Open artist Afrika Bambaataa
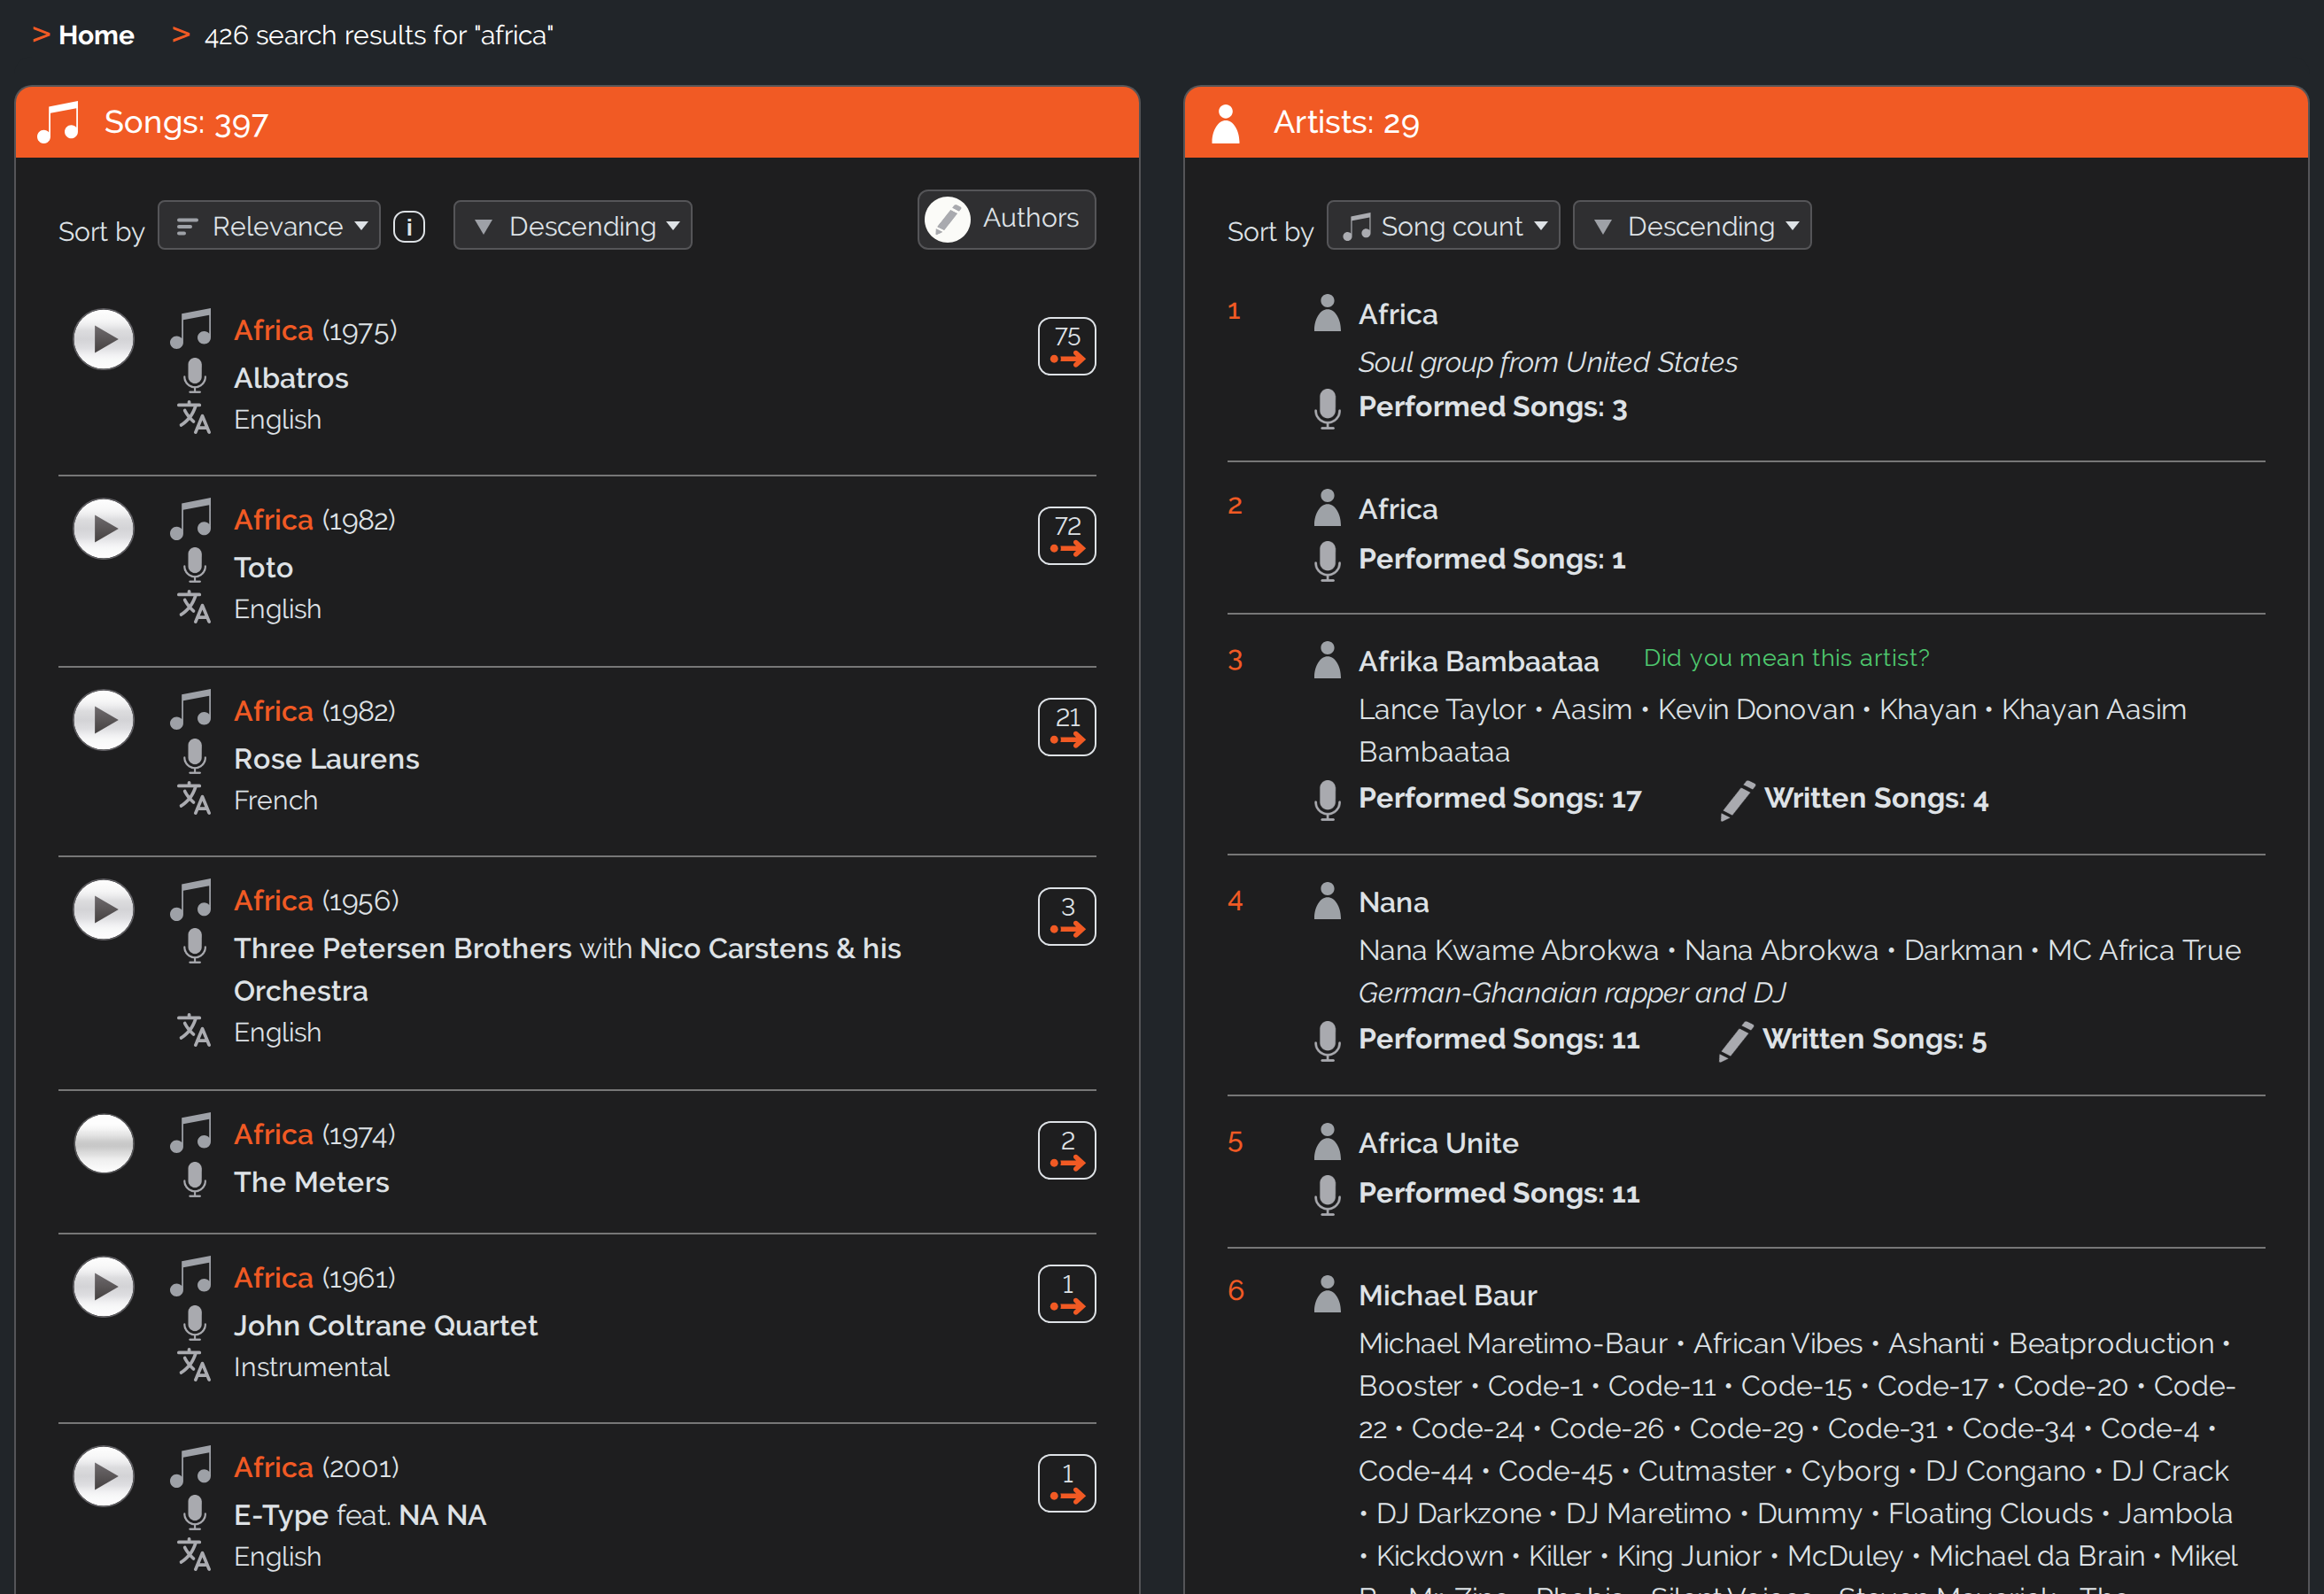Screen dimensions: 2324x1594 [1478, 661]
